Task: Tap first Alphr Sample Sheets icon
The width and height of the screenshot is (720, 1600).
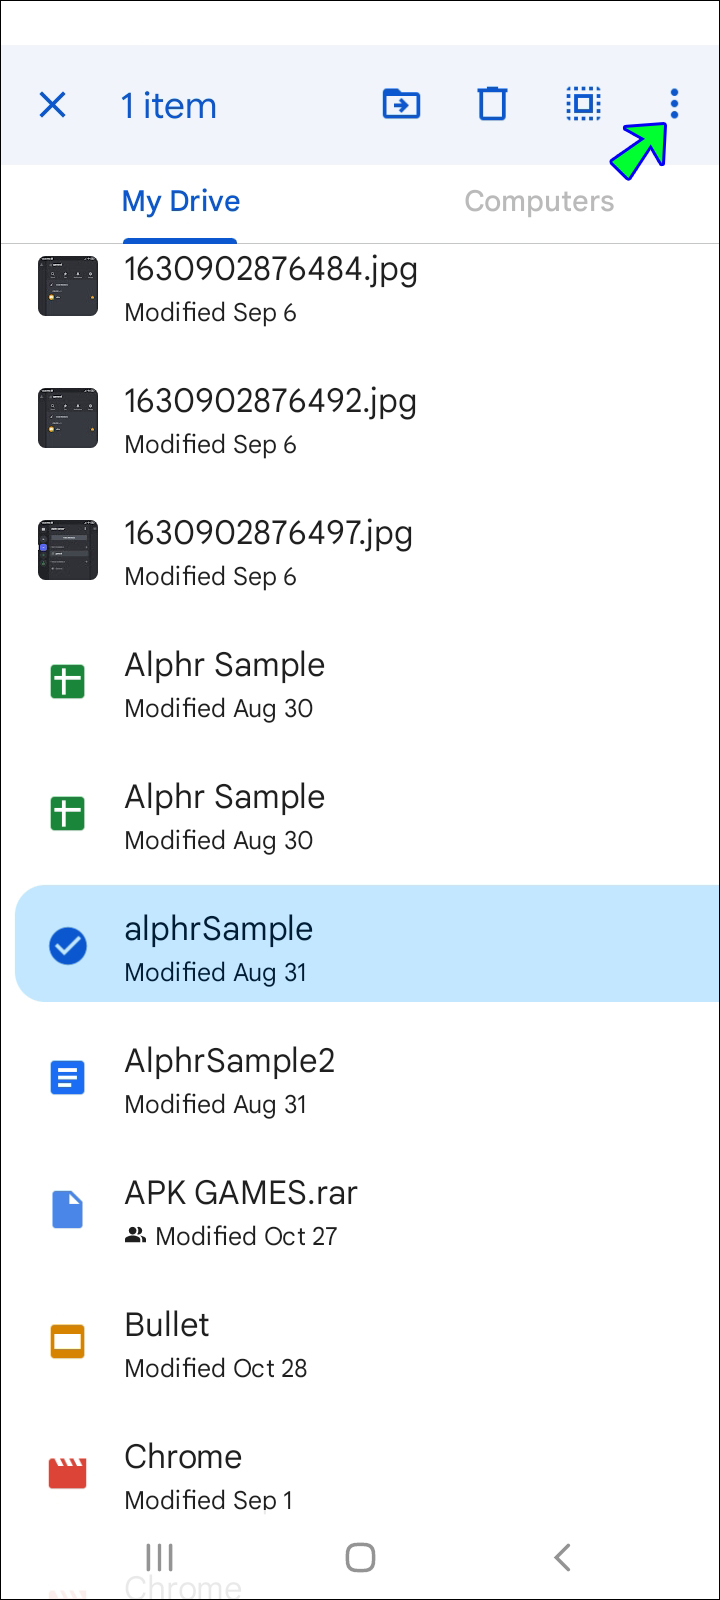Action: 68,682
